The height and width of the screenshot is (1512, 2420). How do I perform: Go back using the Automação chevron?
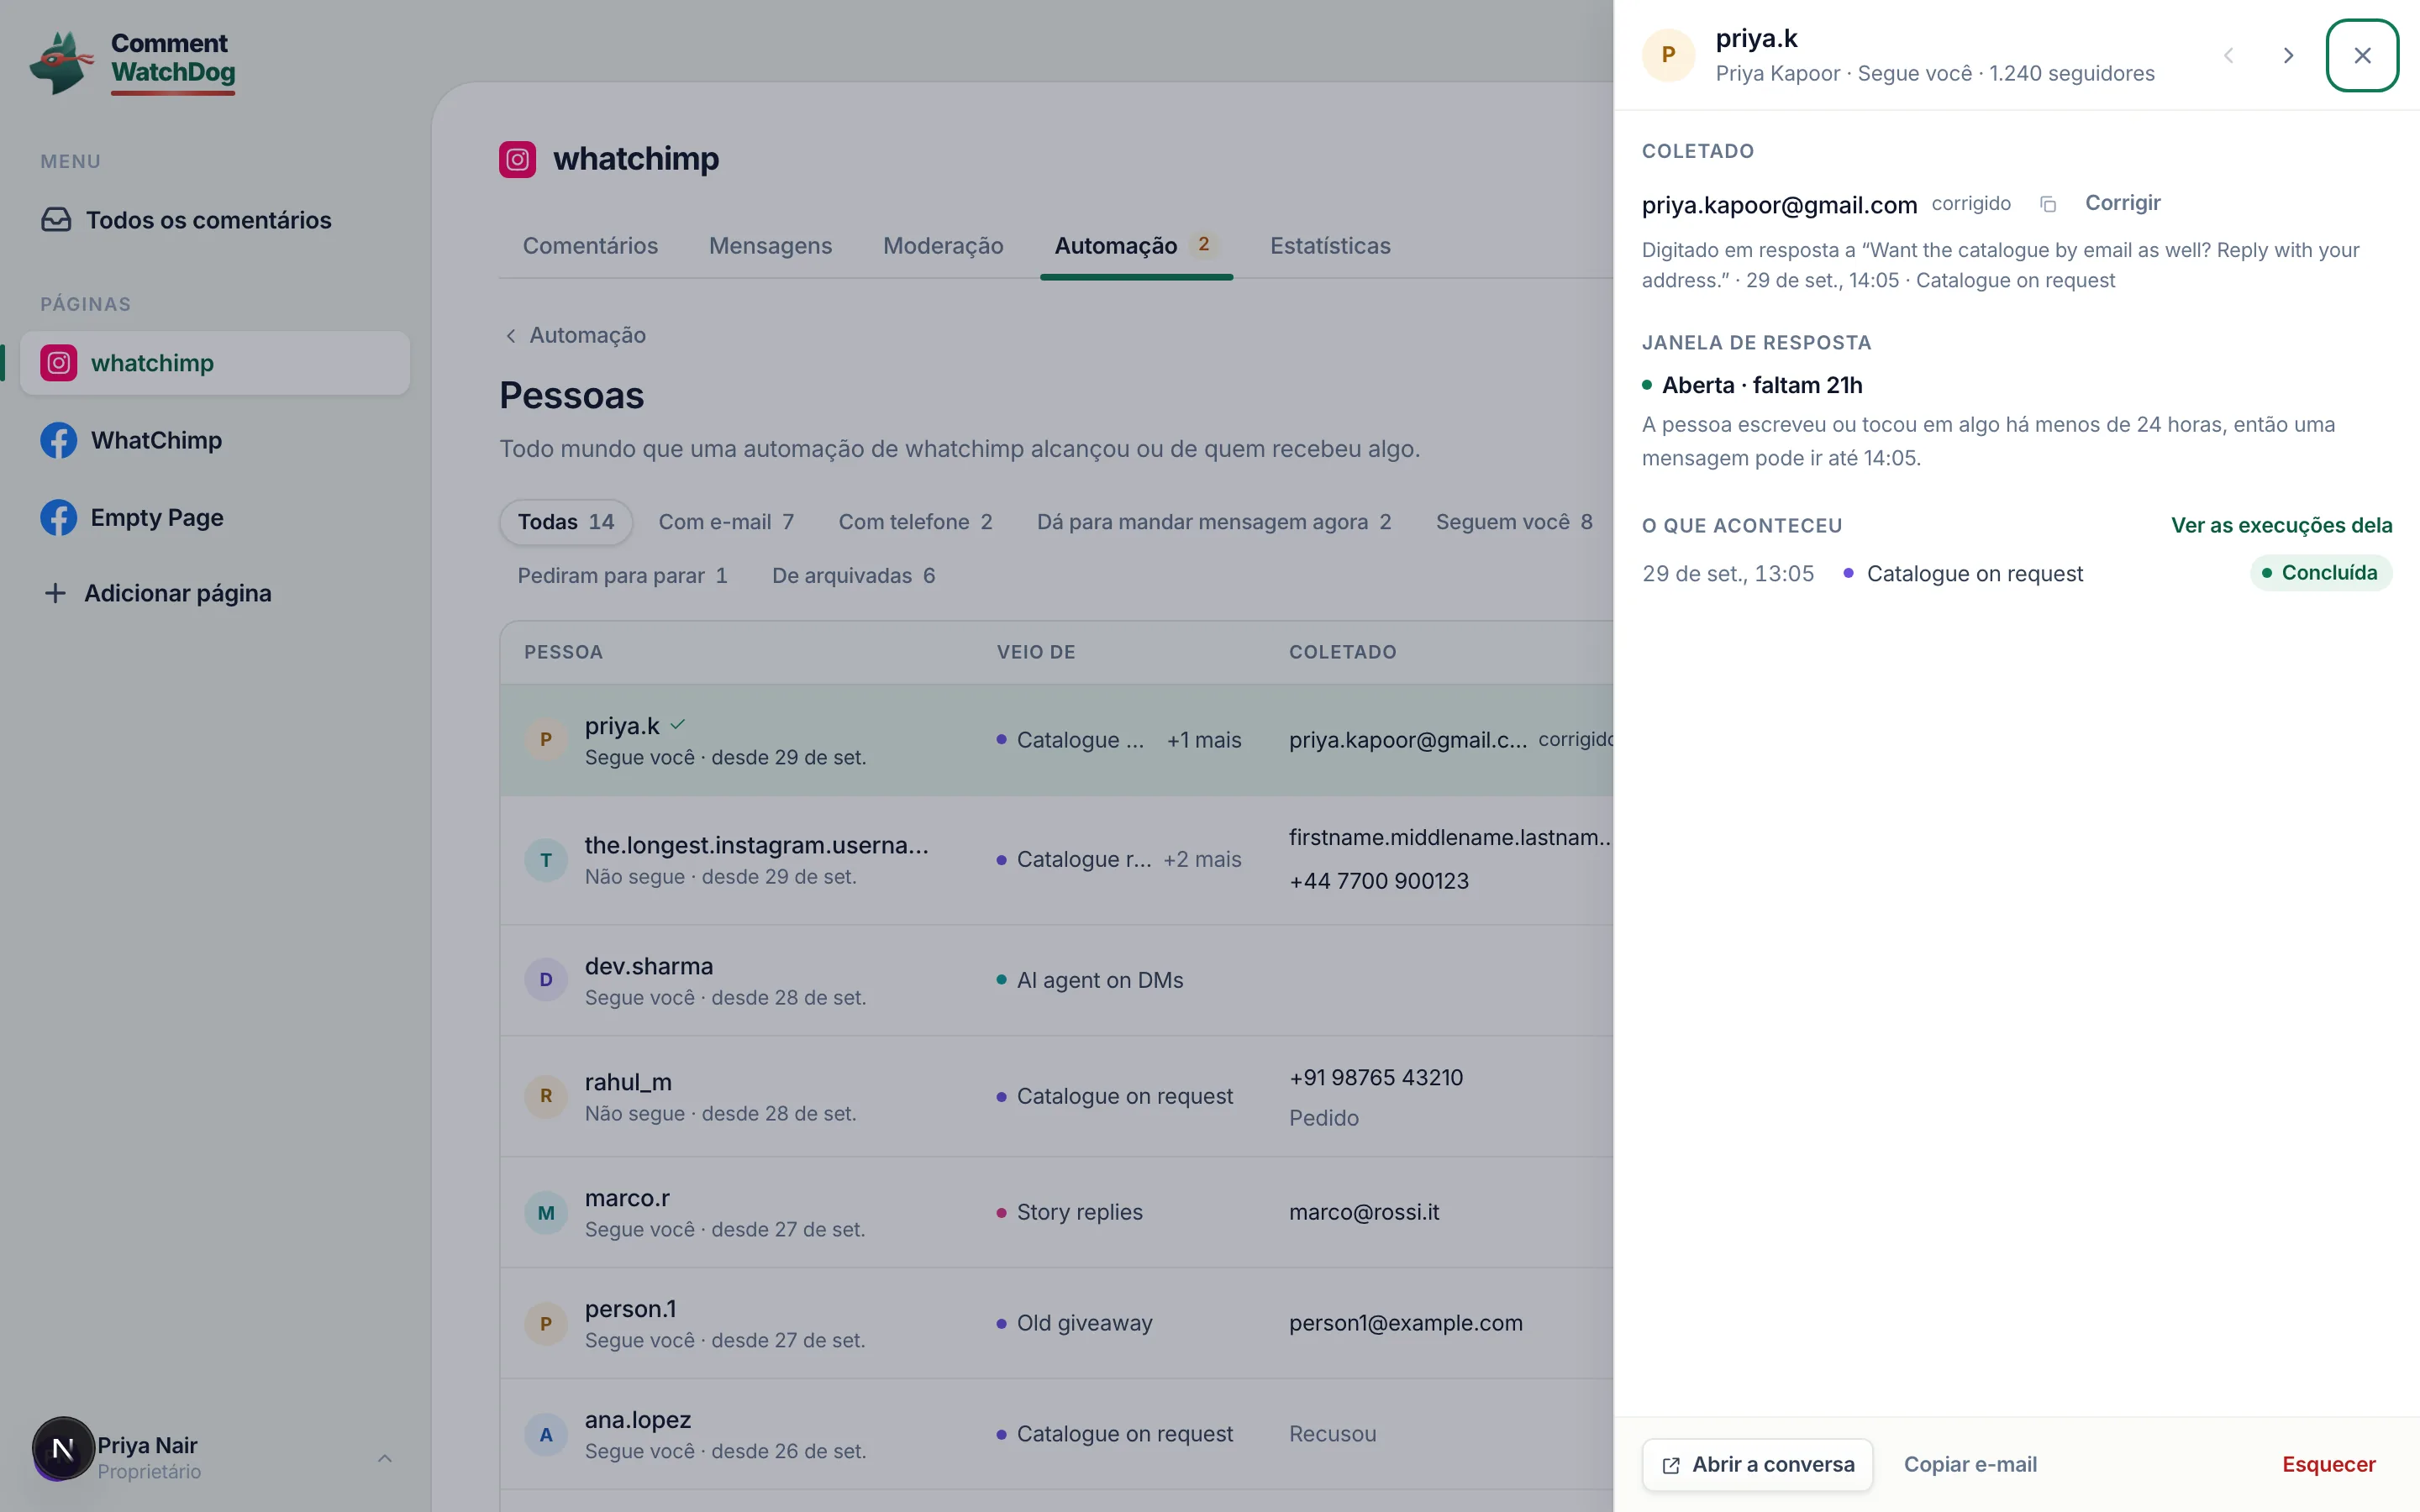click(511, 336)
